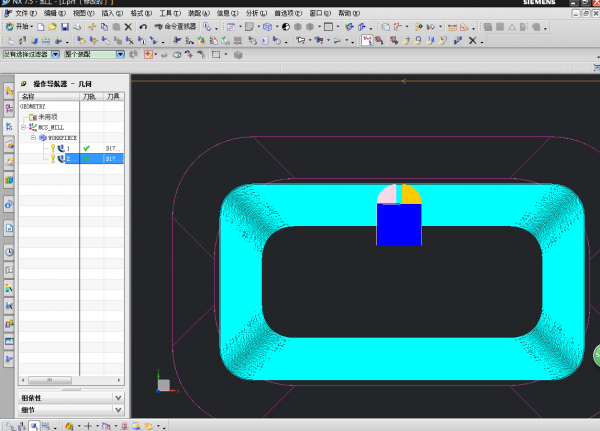This screenshot has height=431, width=600.
Task: Collapse the MCS_MILL tree node
Action: pyautogui.click(x=23, y=127)
